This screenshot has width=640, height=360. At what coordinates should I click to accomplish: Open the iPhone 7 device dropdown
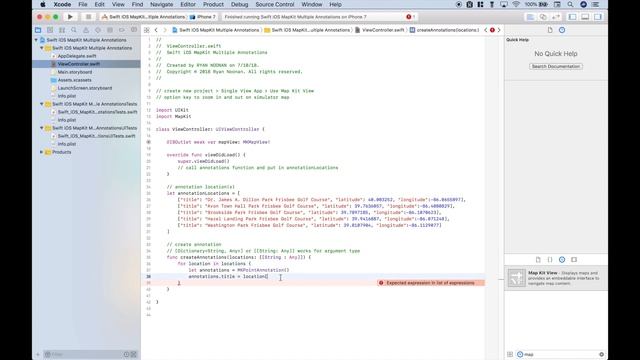tap(203, 17)
